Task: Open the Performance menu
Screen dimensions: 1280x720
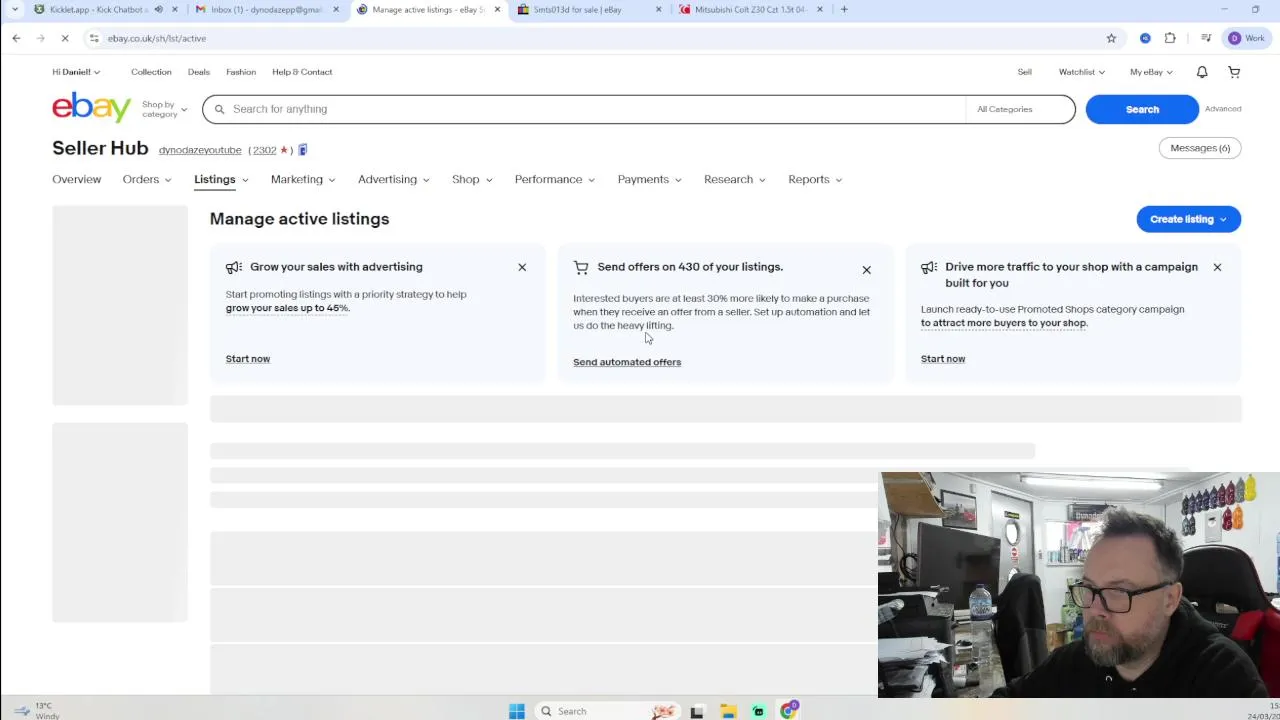Action: point(555,179)
